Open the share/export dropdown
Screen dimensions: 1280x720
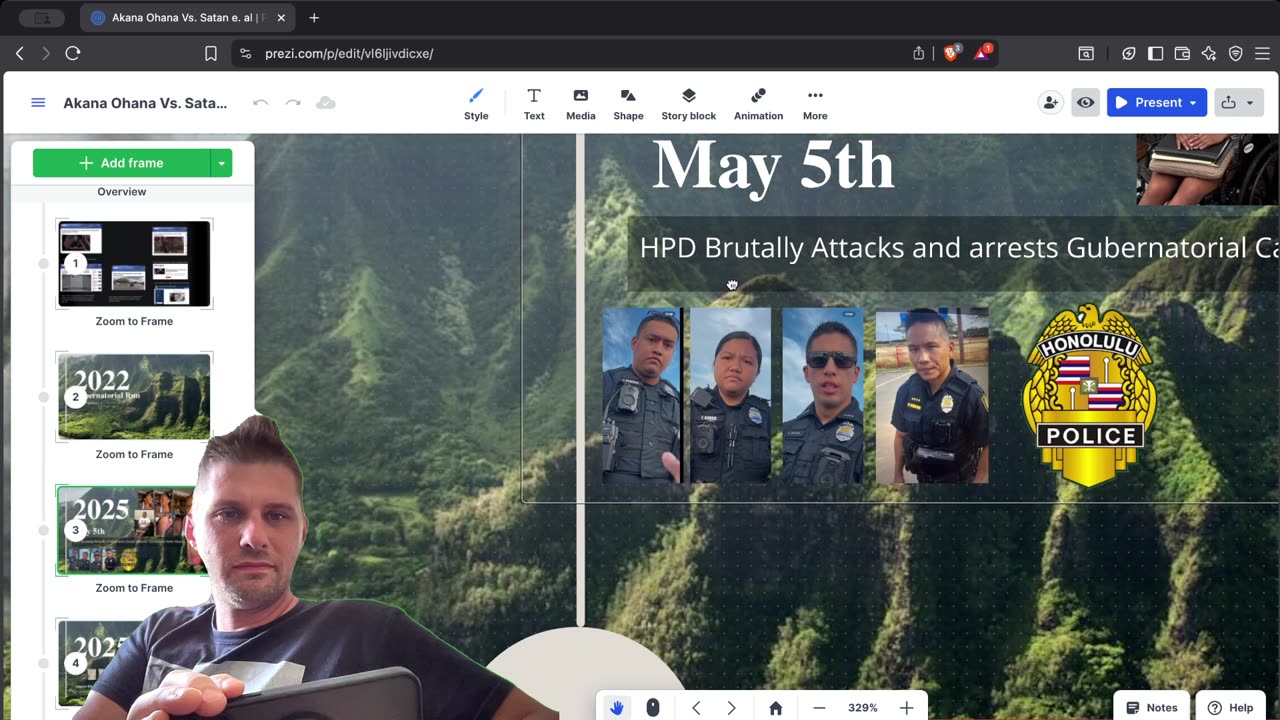(x=1239, y=102)
